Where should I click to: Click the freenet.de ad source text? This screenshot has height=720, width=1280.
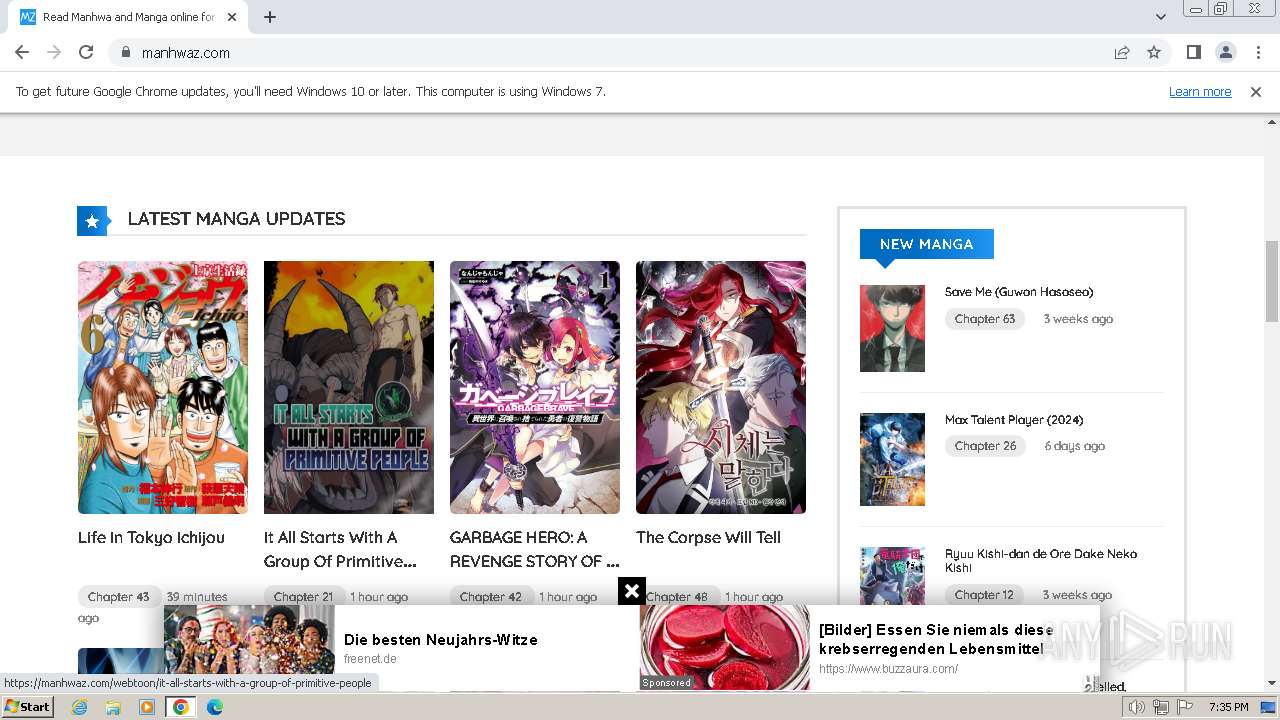pos(370,659)
